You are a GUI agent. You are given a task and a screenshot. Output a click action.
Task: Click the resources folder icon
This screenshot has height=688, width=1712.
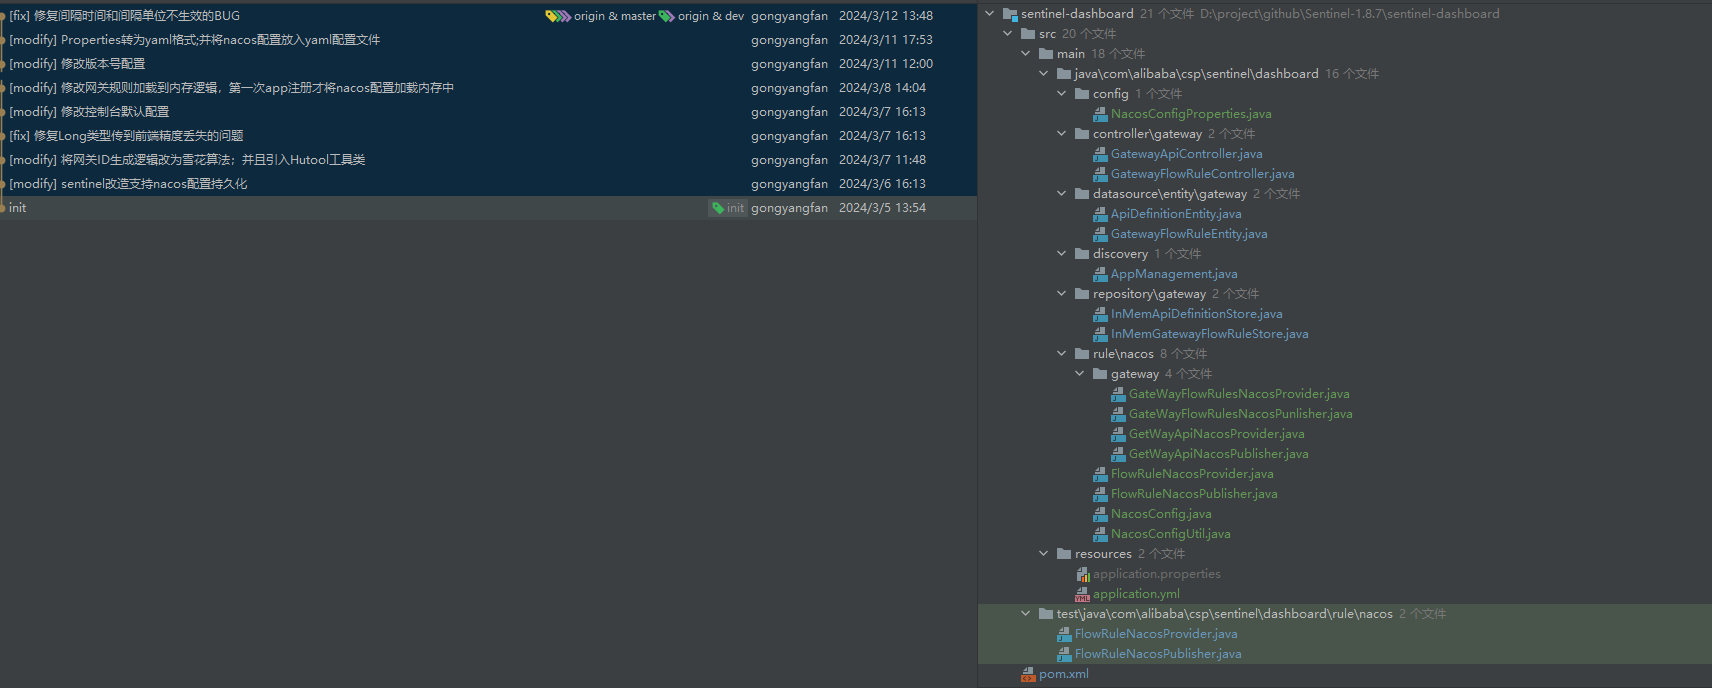[1064, 554]
